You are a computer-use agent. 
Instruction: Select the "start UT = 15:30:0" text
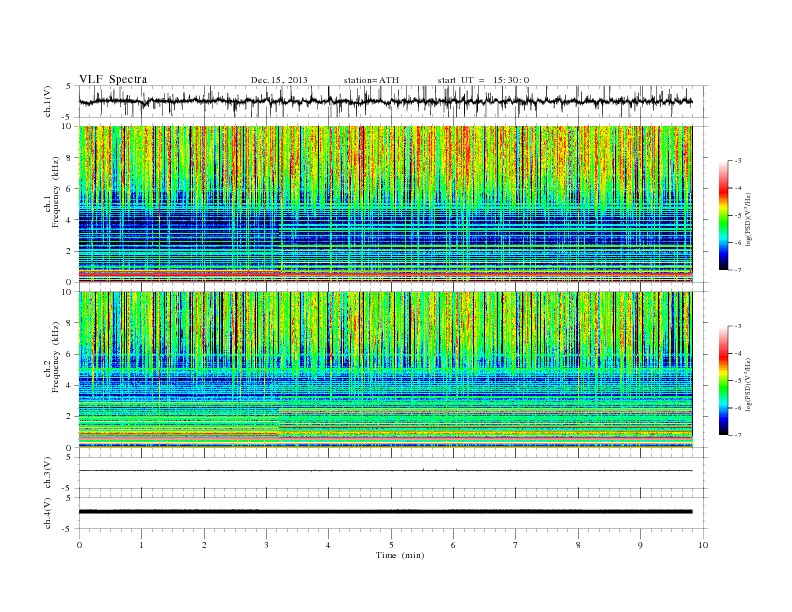(483, 80)
